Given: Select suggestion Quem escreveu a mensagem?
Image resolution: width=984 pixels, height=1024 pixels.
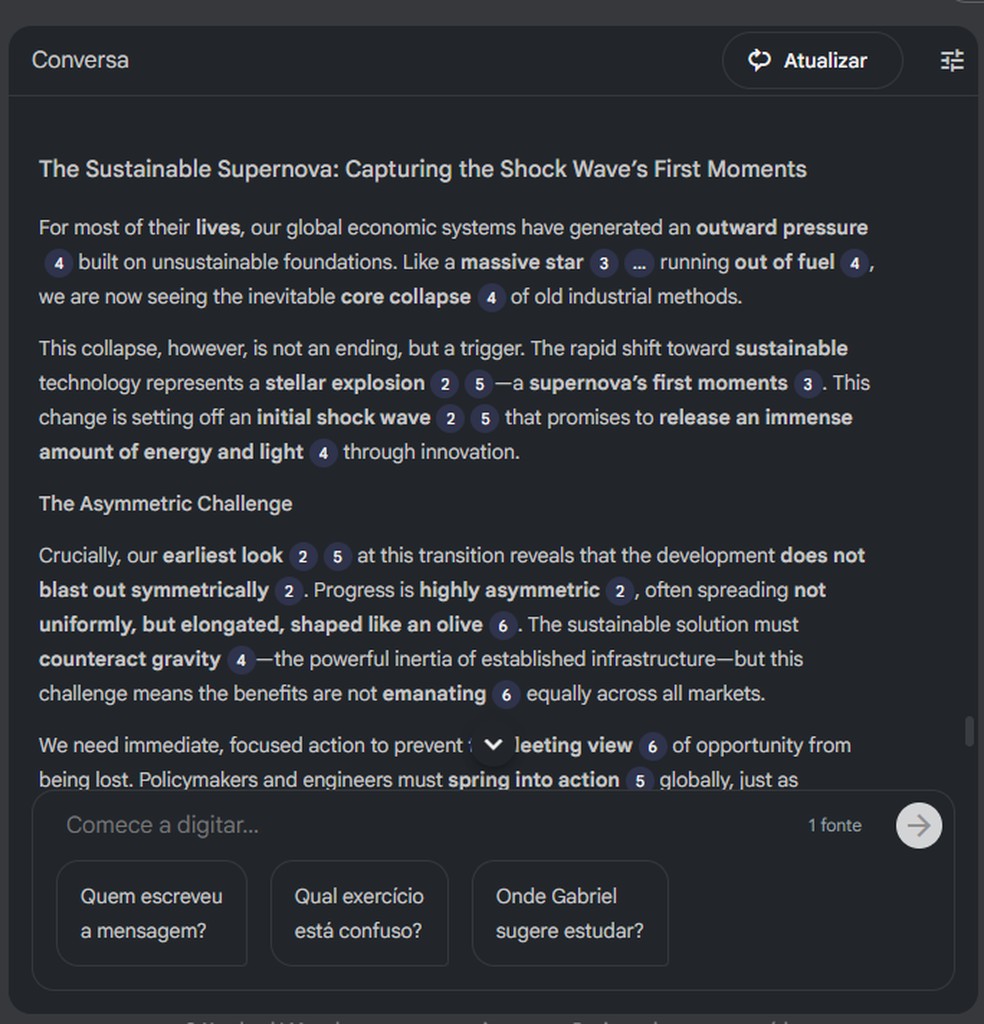Looking at the screenshot, I should [x=152, y=913].
